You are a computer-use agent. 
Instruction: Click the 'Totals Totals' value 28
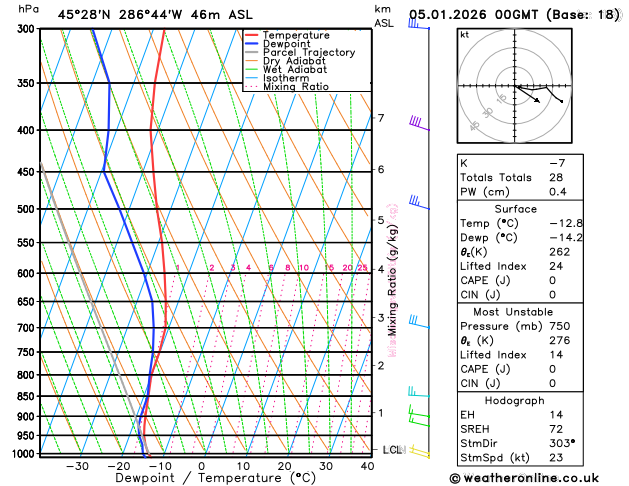click(x=556, y=177)
